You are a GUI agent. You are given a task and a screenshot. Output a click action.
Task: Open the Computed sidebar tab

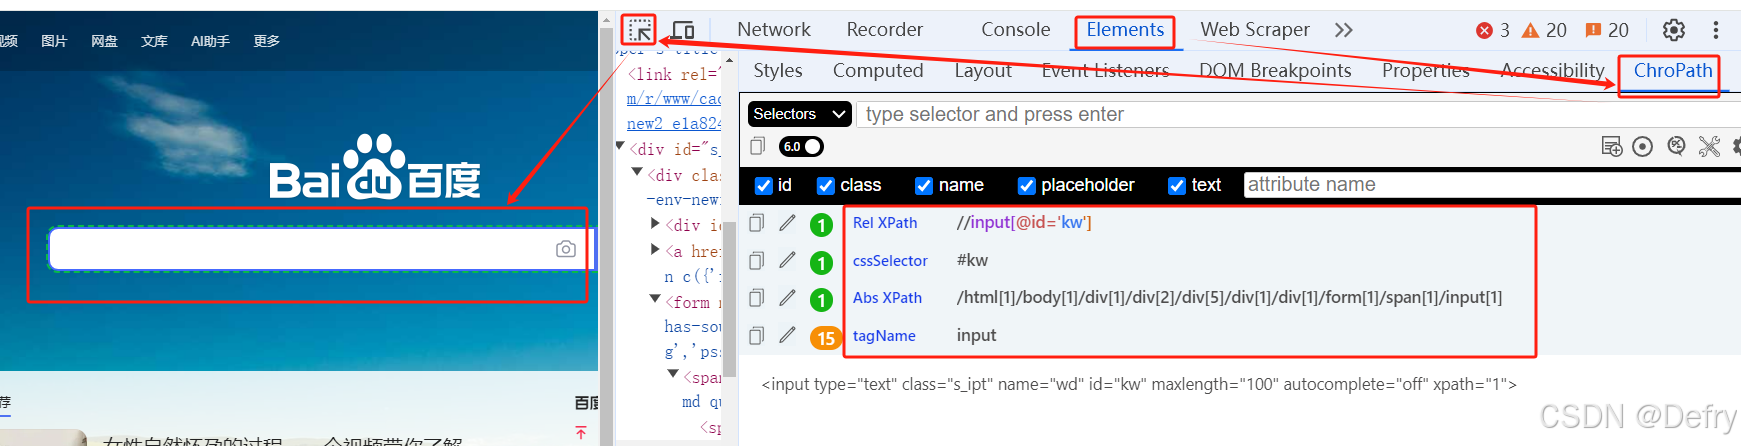tap(878, 71)
